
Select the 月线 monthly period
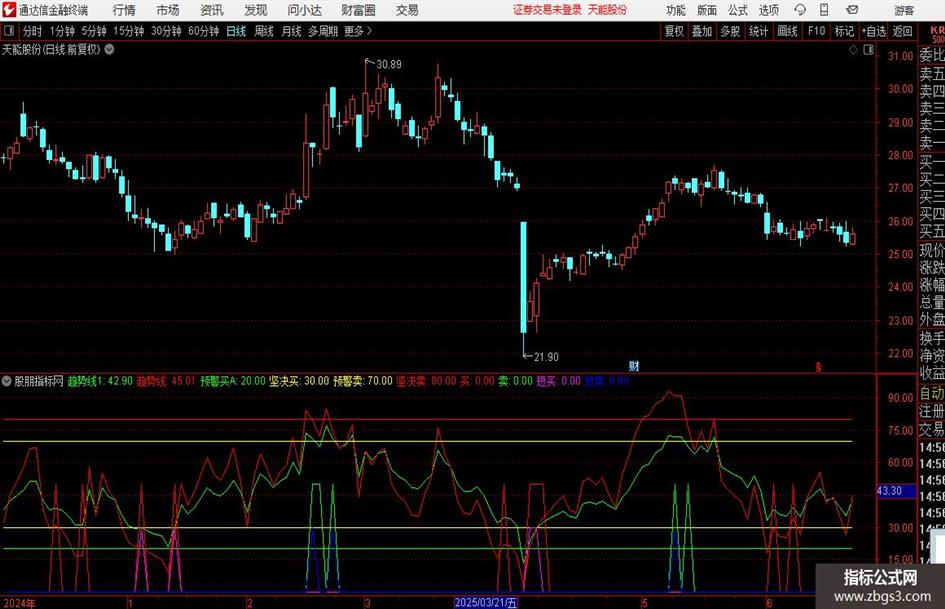291,31
